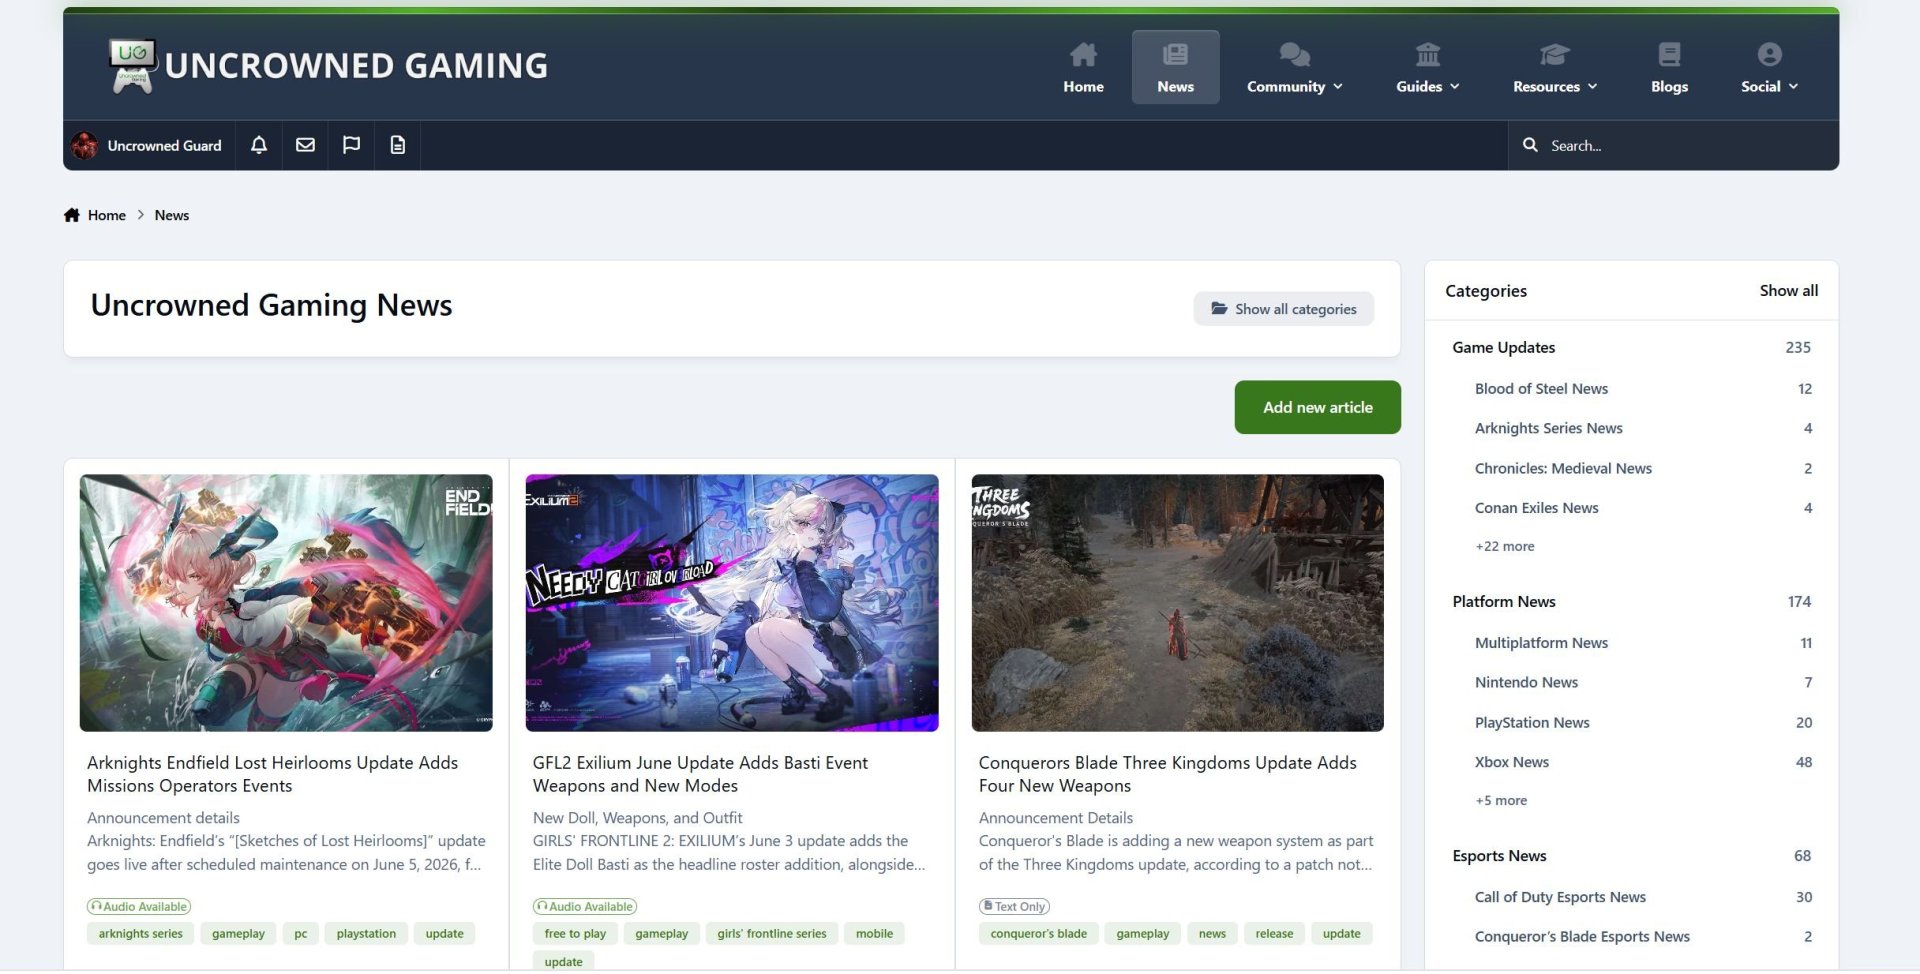Open Conquerors Blade Three Kingdoms article title
1920x974 pixels.
1167,774
